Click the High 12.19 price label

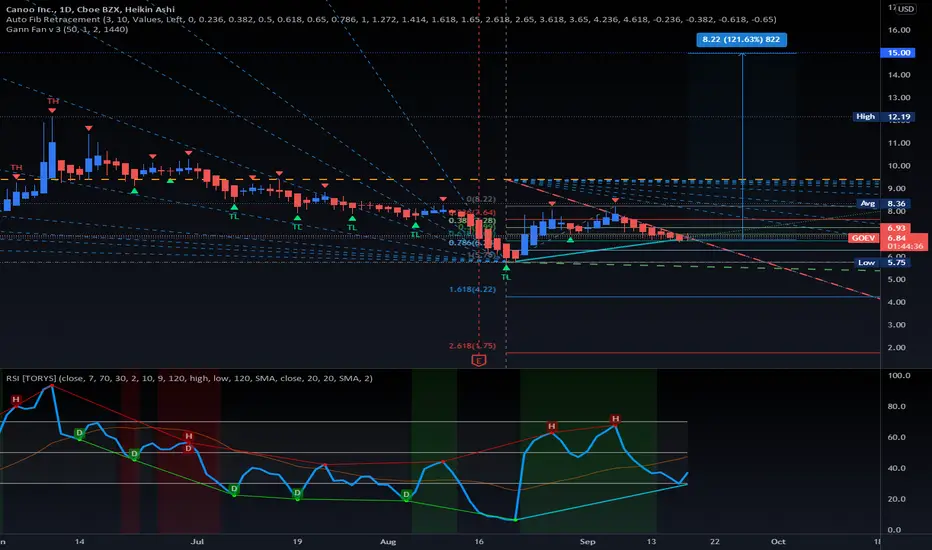pyautogui.click(x=883, y=117)
